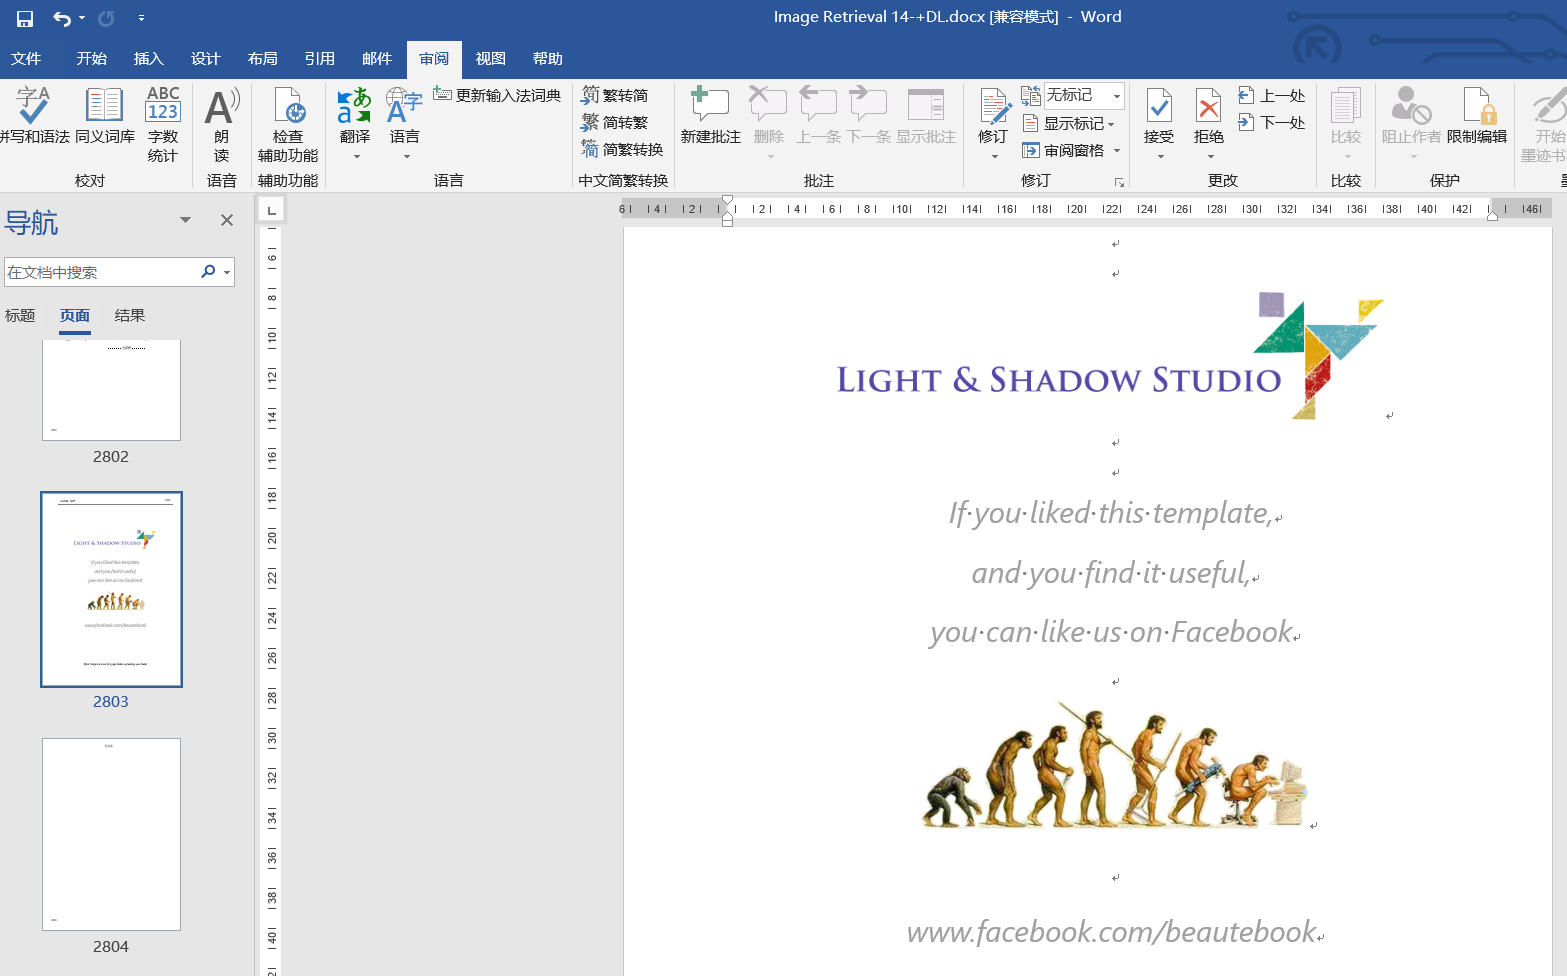The height and width of the screenshot is (976, 1567).
Task: Click Show Comments (显示批注) icon
Action: [926, 106]
